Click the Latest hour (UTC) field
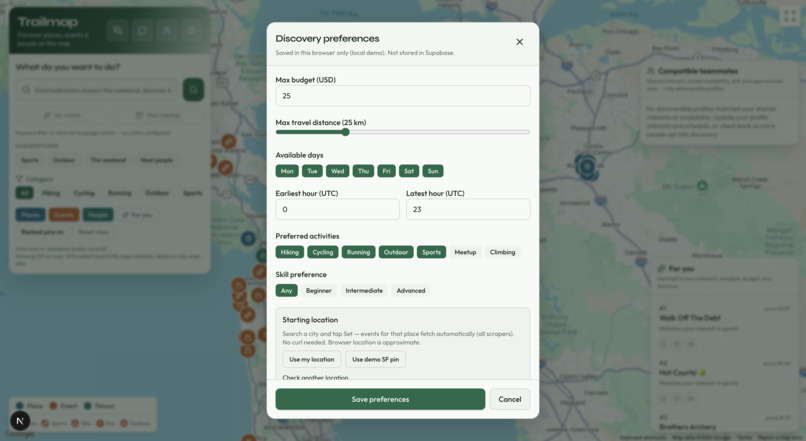Screen dimensions: 806x441 (x=468, y=209)
